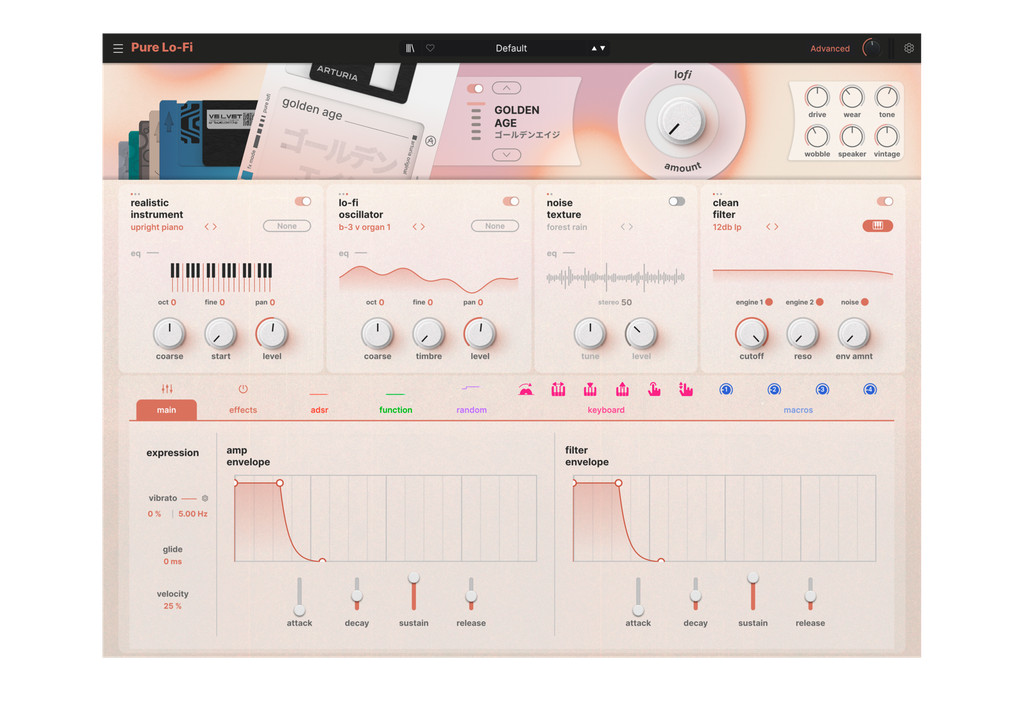Toggle the Golden Age lofi effect switch

[x=475, y=88]
